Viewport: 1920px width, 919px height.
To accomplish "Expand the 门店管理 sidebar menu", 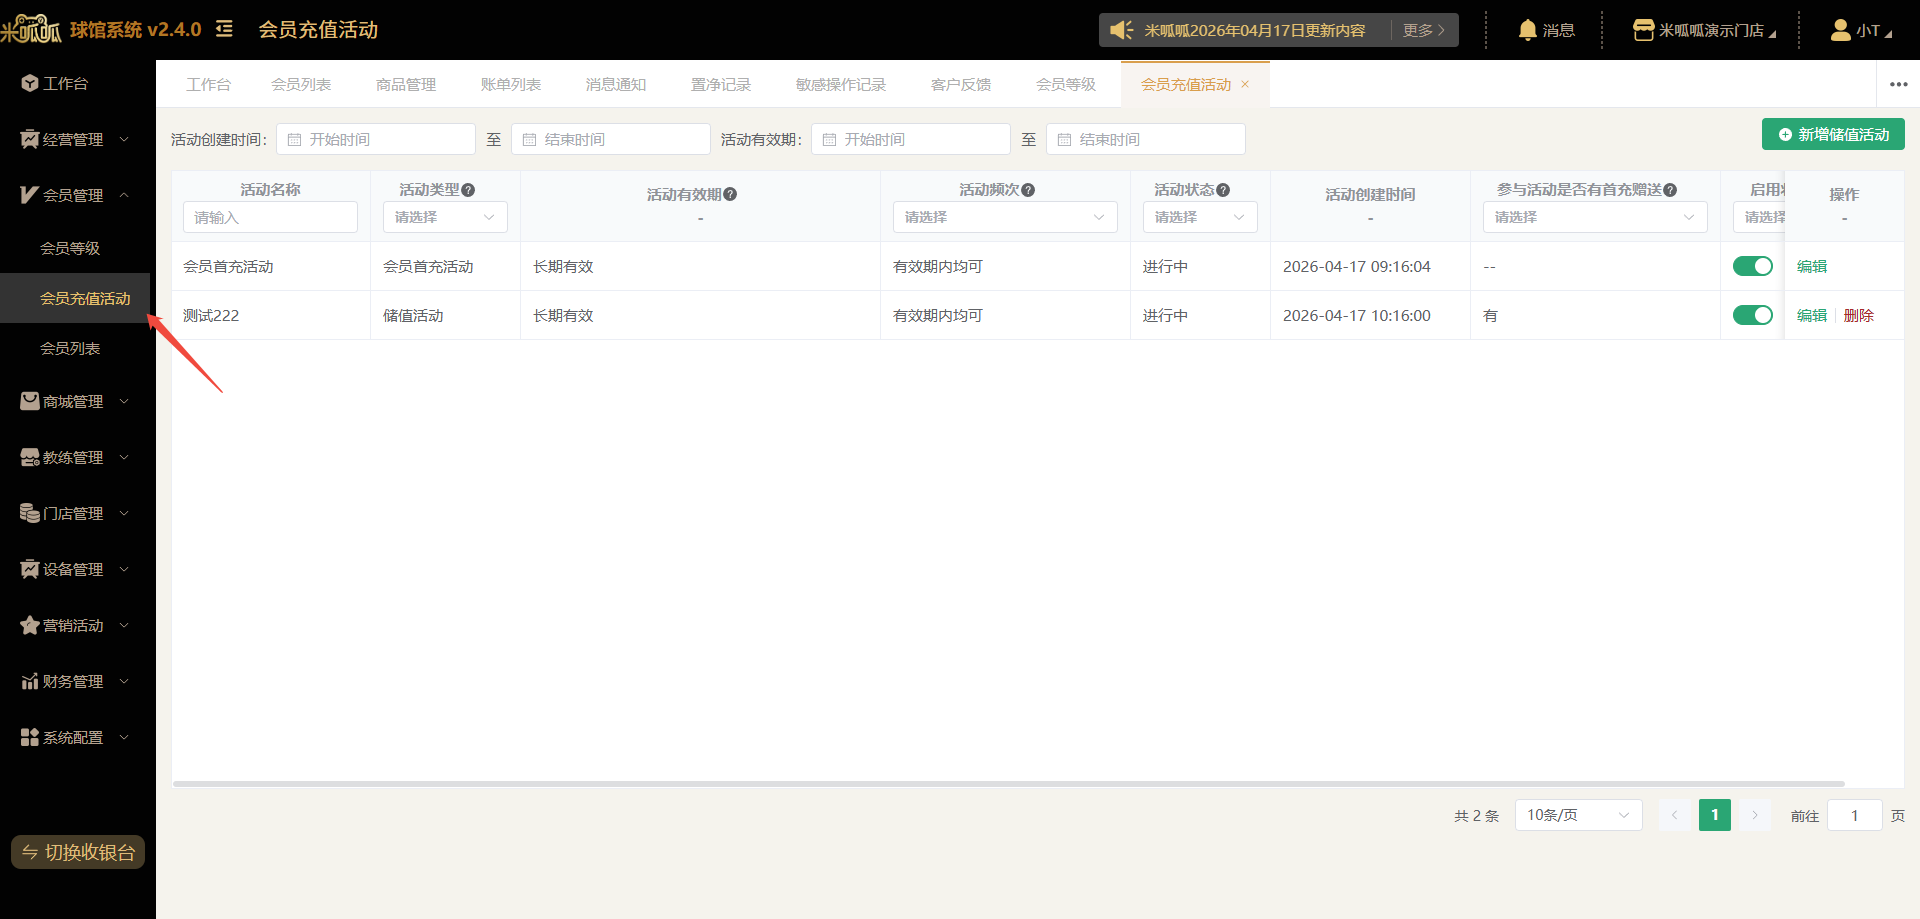I will [75, 513].
